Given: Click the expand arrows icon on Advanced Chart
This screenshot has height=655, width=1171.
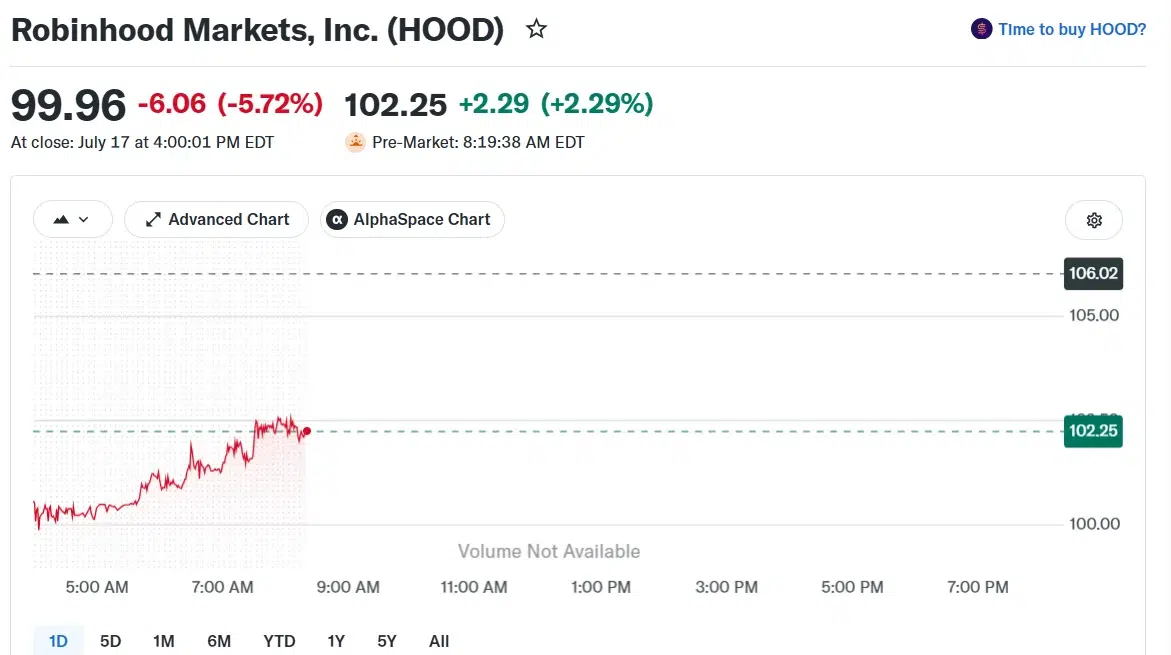Looking at the screenshot, I should tap(153, 220).
